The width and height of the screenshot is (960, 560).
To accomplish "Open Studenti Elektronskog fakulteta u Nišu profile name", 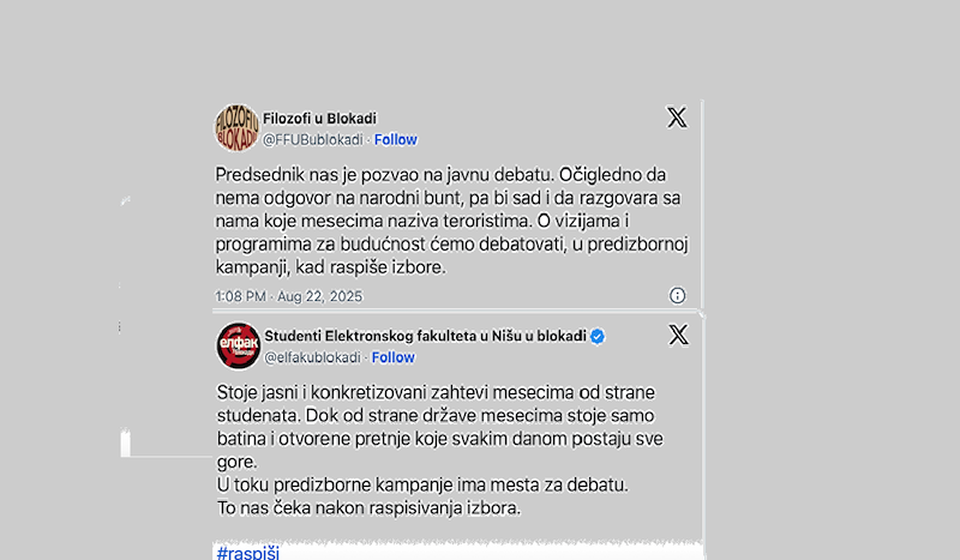I will (x=426, y=336).
